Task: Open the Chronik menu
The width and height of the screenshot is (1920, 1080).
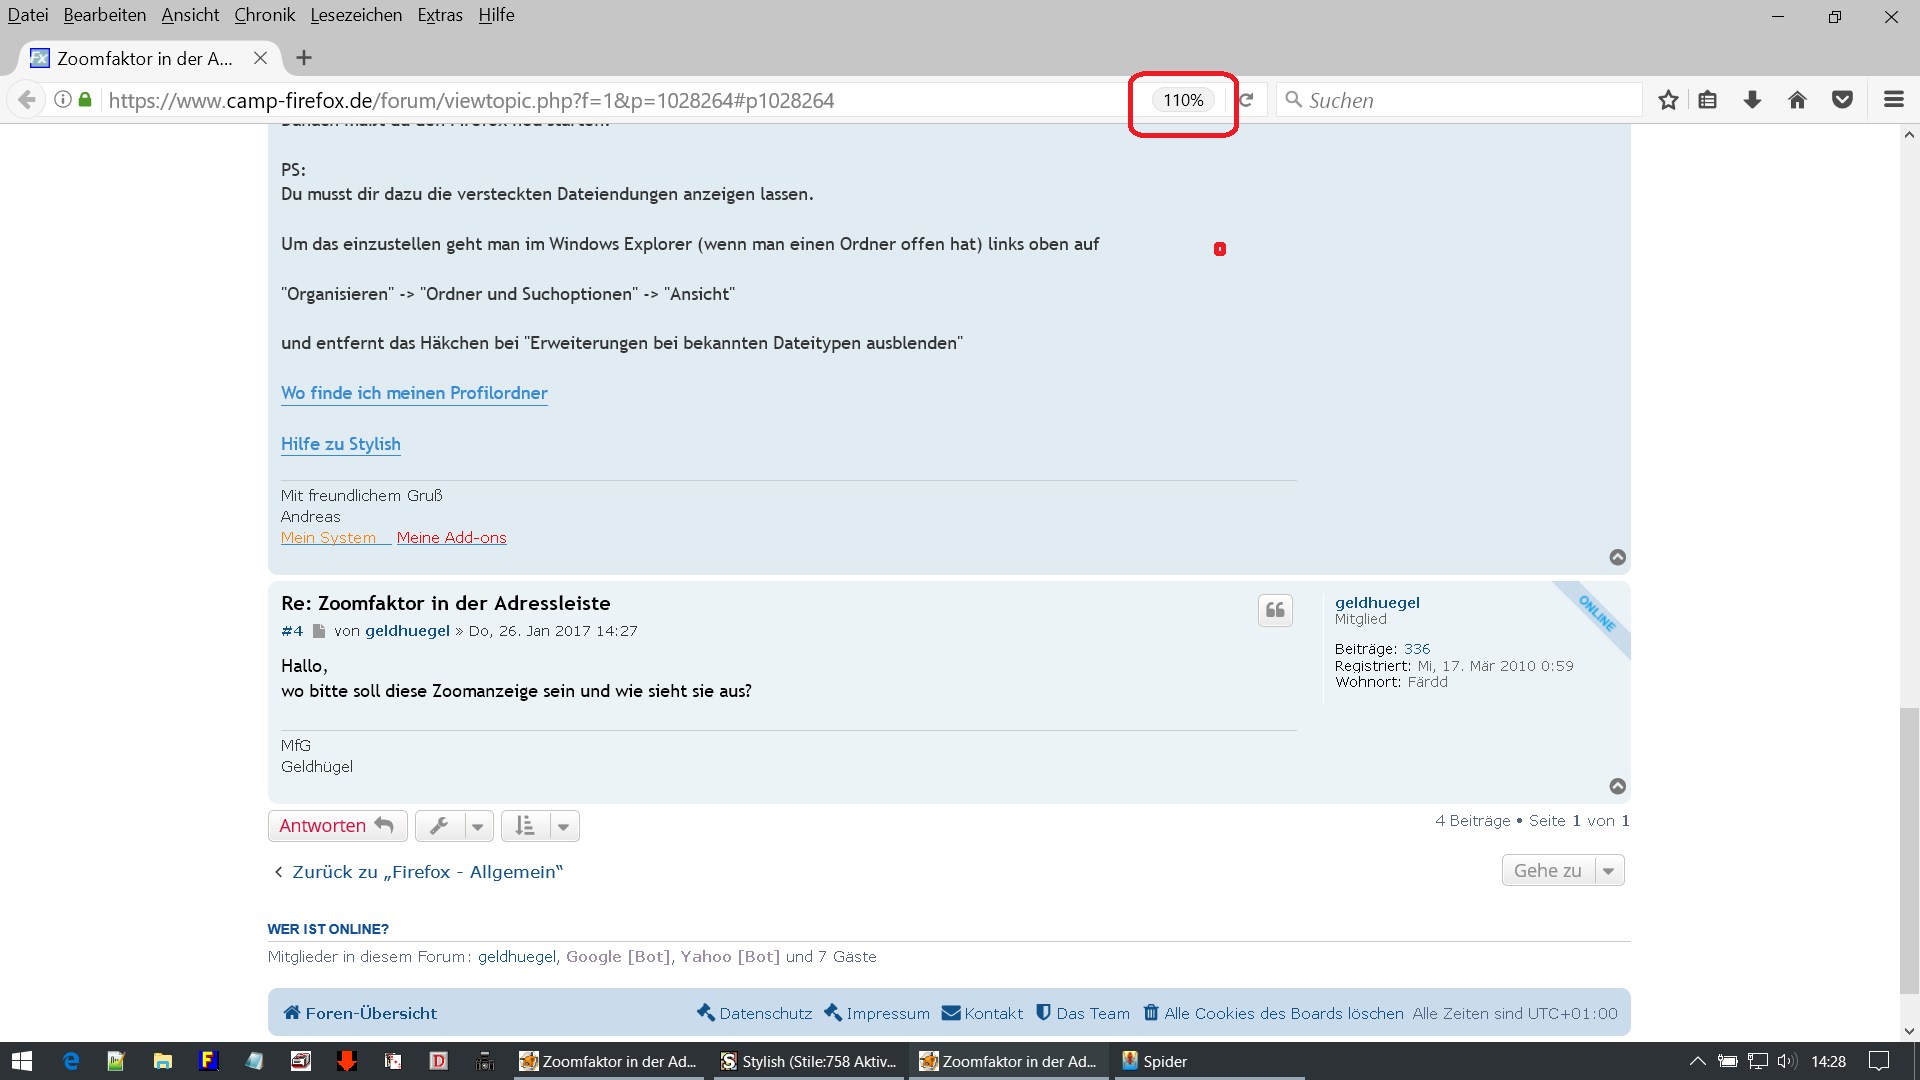Action: pyautogui.click(x=264, y=15)
